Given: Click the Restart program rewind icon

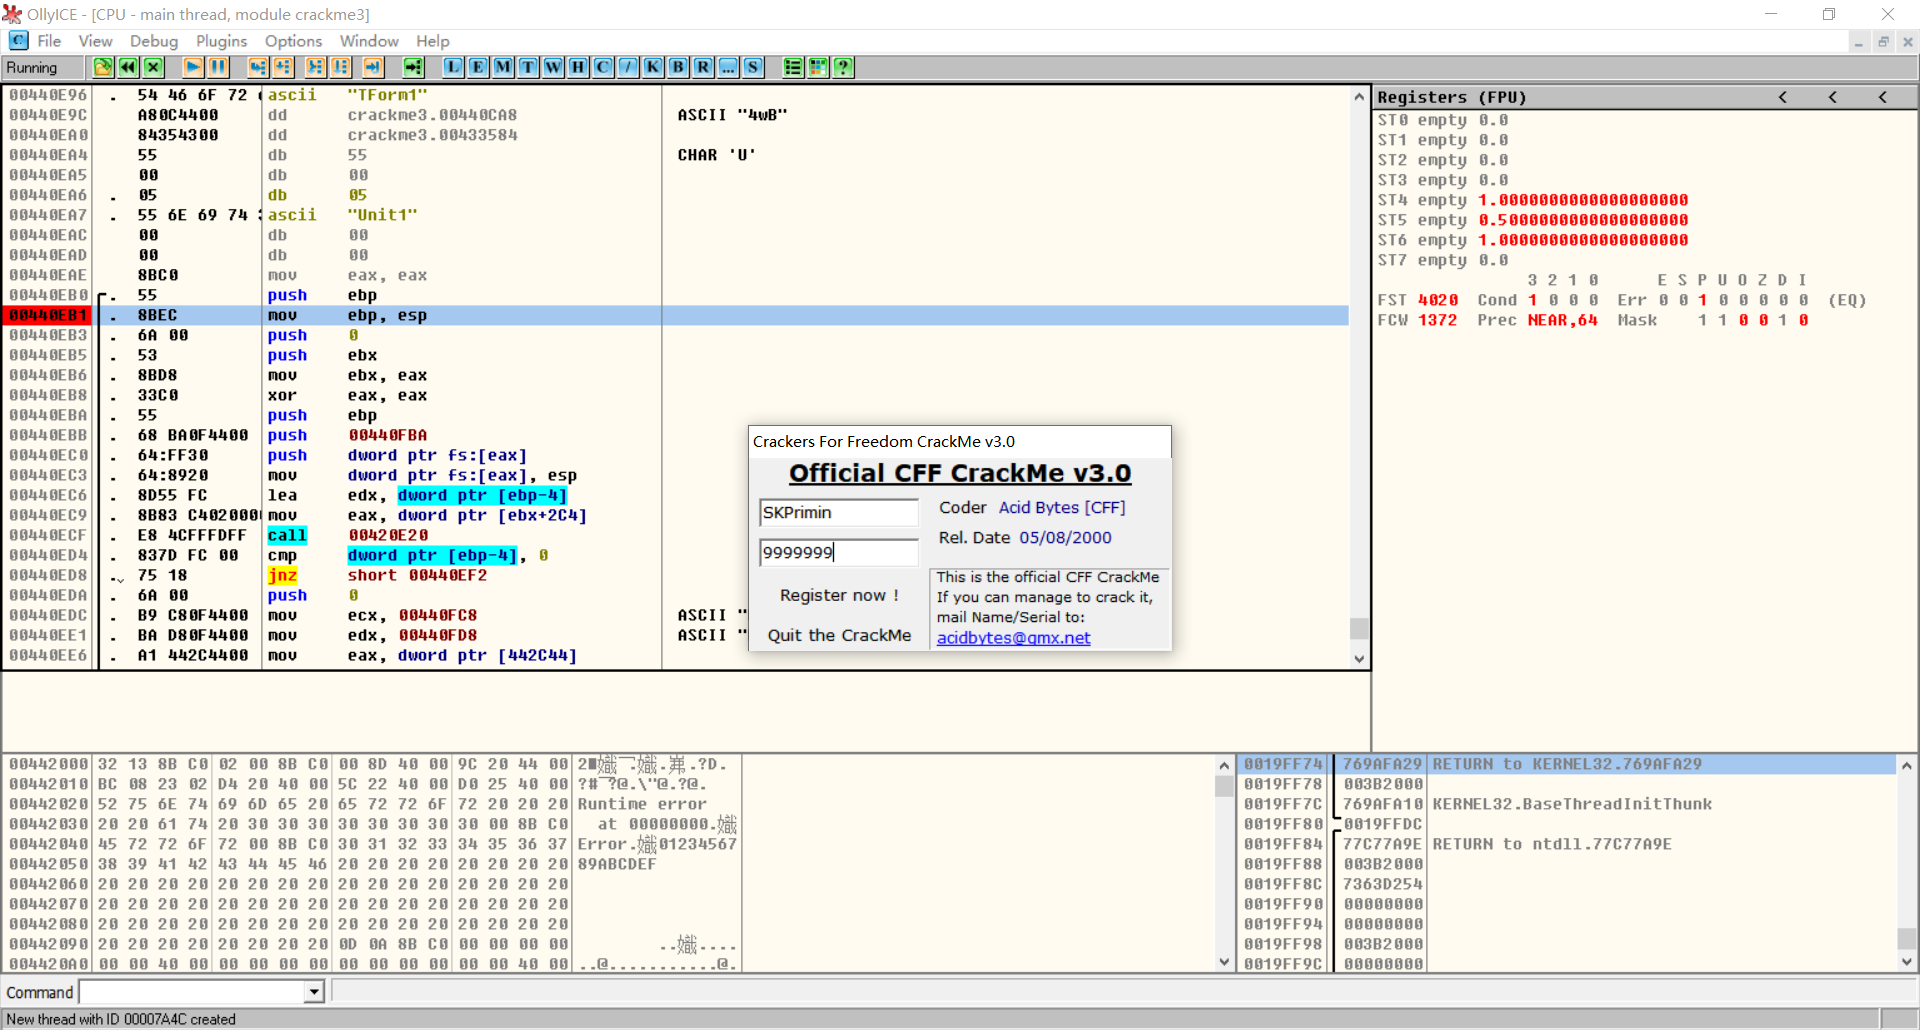Looking at the screenshot, I should [128, 67].
